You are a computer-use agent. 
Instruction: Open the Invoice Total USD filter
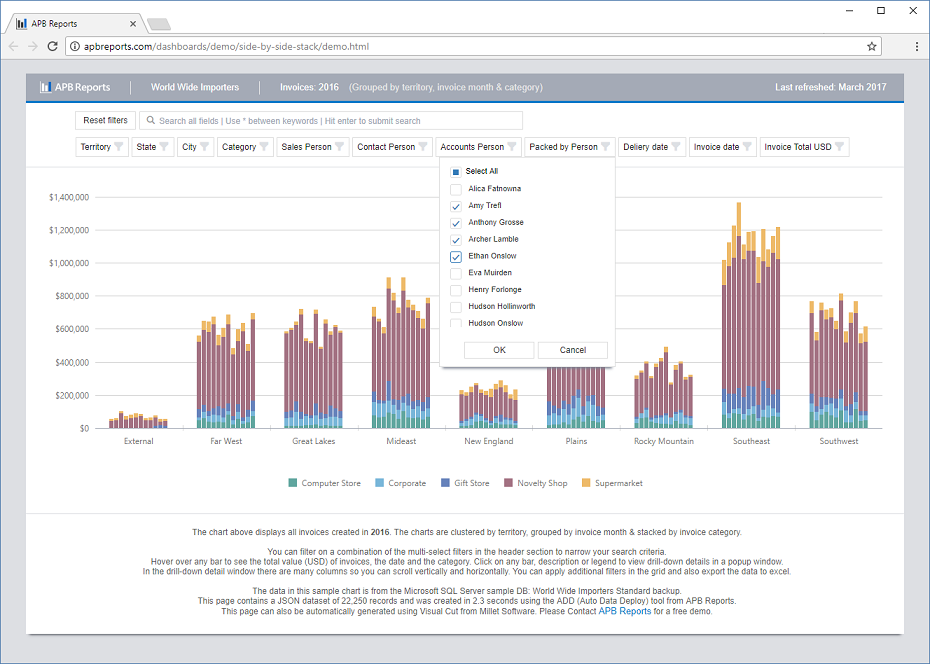(x=804, y=147)
